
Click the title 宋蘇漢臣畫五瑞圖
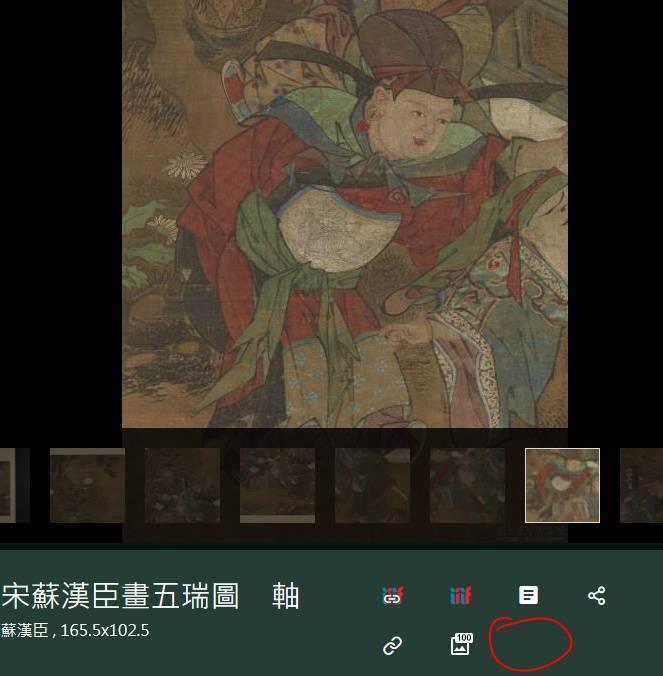120,597
